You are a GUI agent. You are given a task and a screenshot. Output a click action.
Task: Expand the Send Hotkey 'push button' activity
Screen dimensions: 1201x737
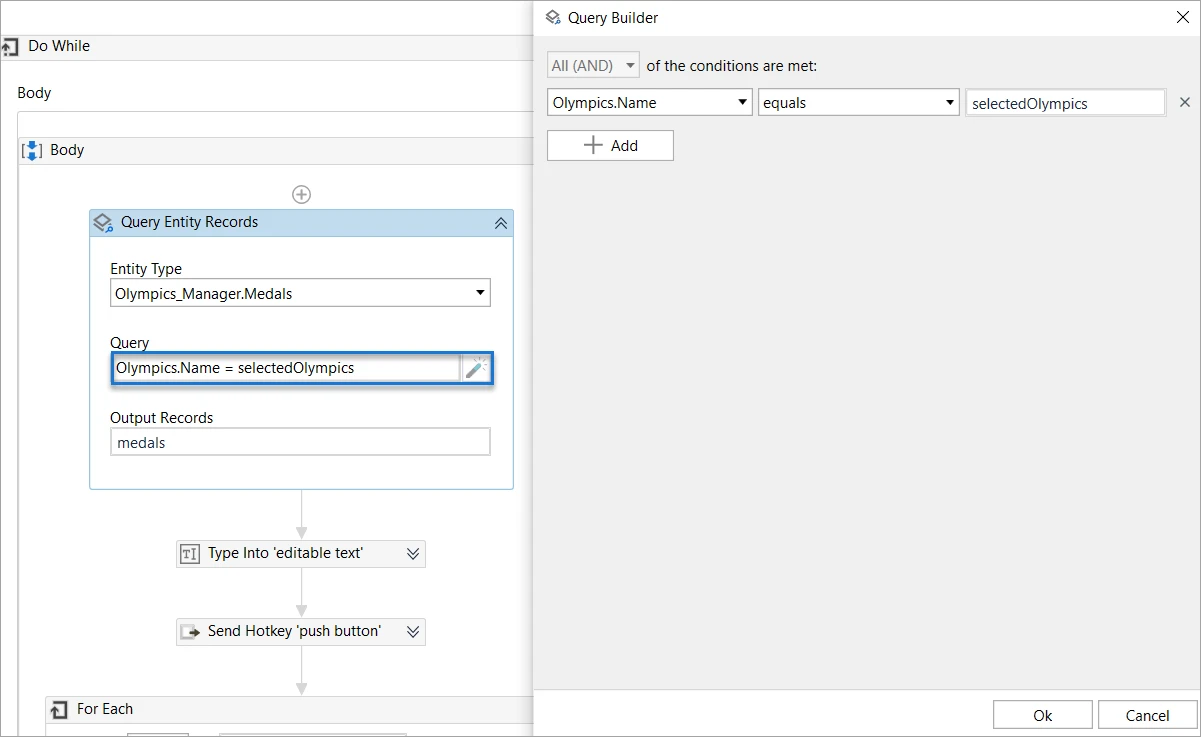pyautogui.click(x=414, y=631)
